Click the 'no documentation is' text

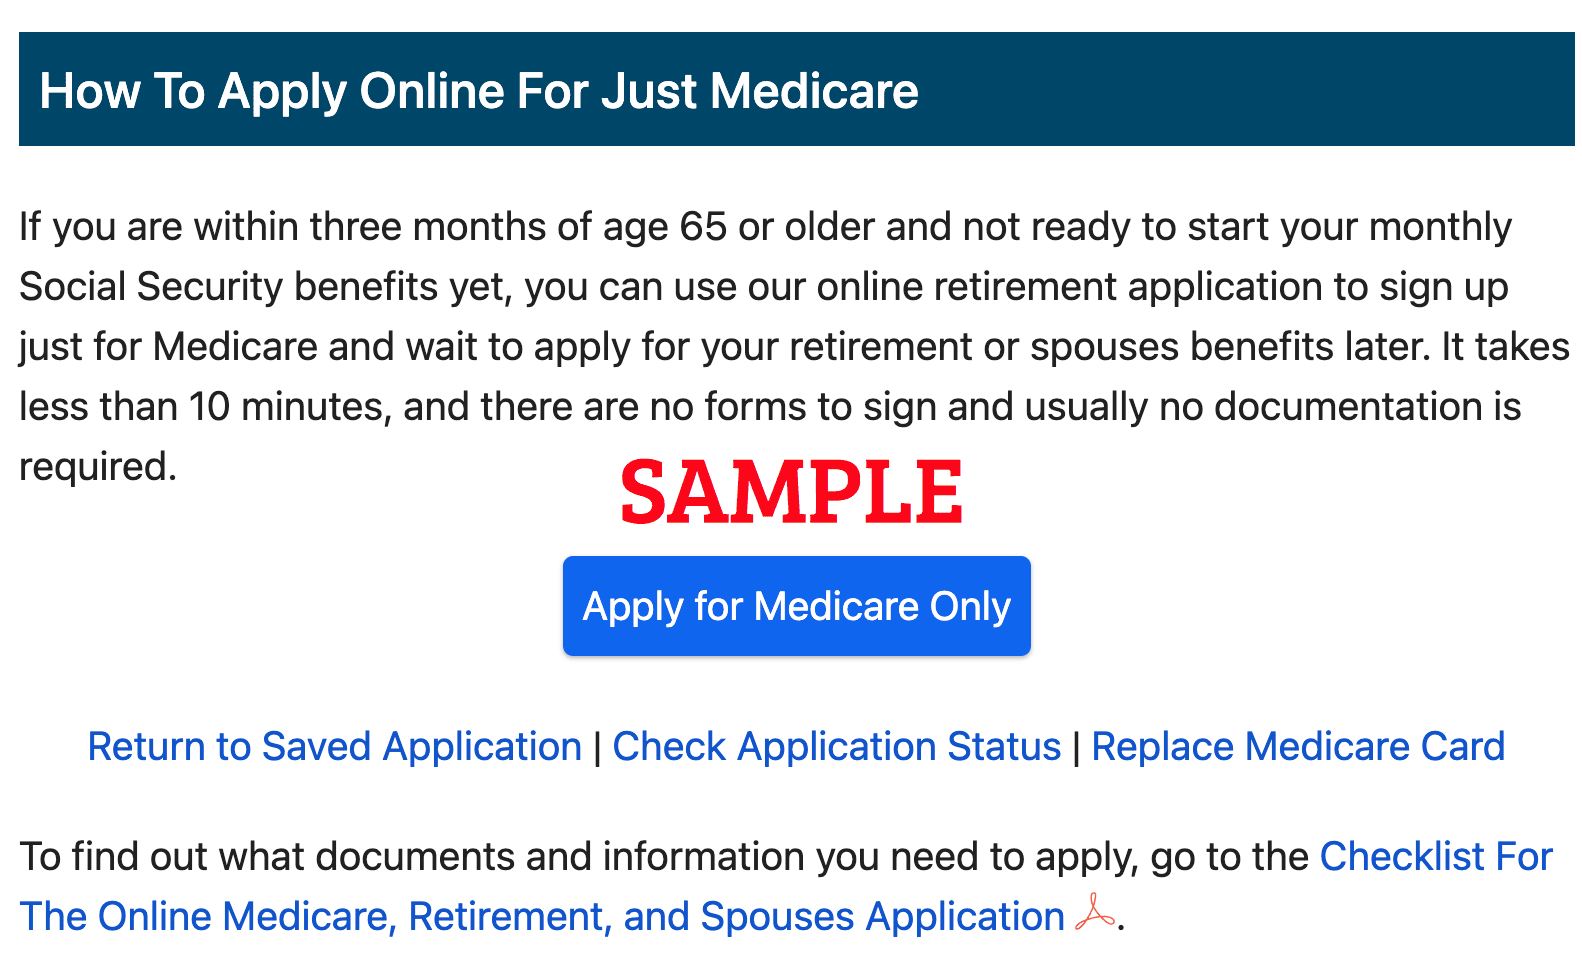pos(1340,407)
